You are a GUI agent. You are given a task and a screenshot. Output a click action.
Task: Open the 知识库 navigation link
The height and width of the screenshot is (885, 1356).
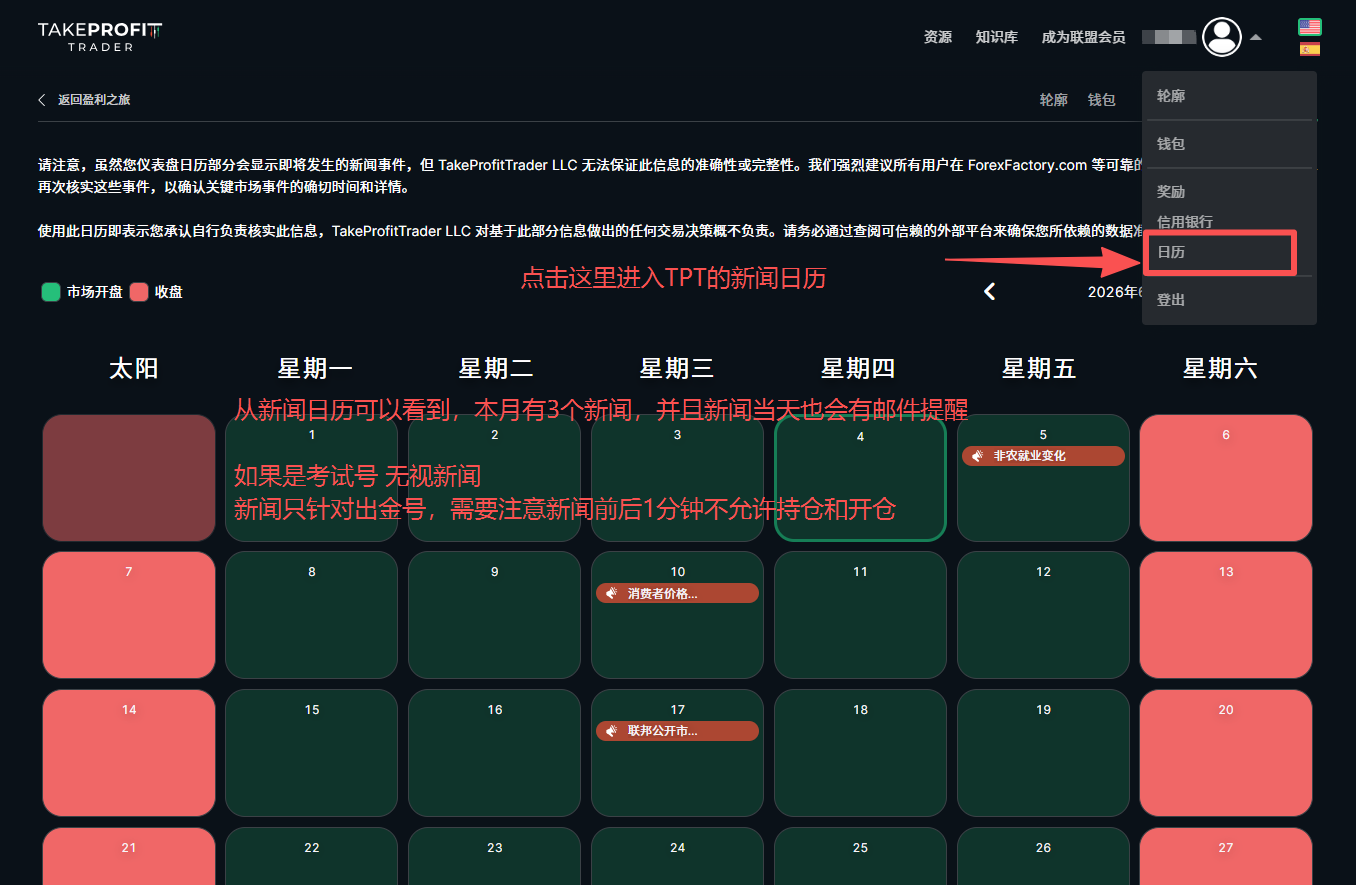pos(996,37)
